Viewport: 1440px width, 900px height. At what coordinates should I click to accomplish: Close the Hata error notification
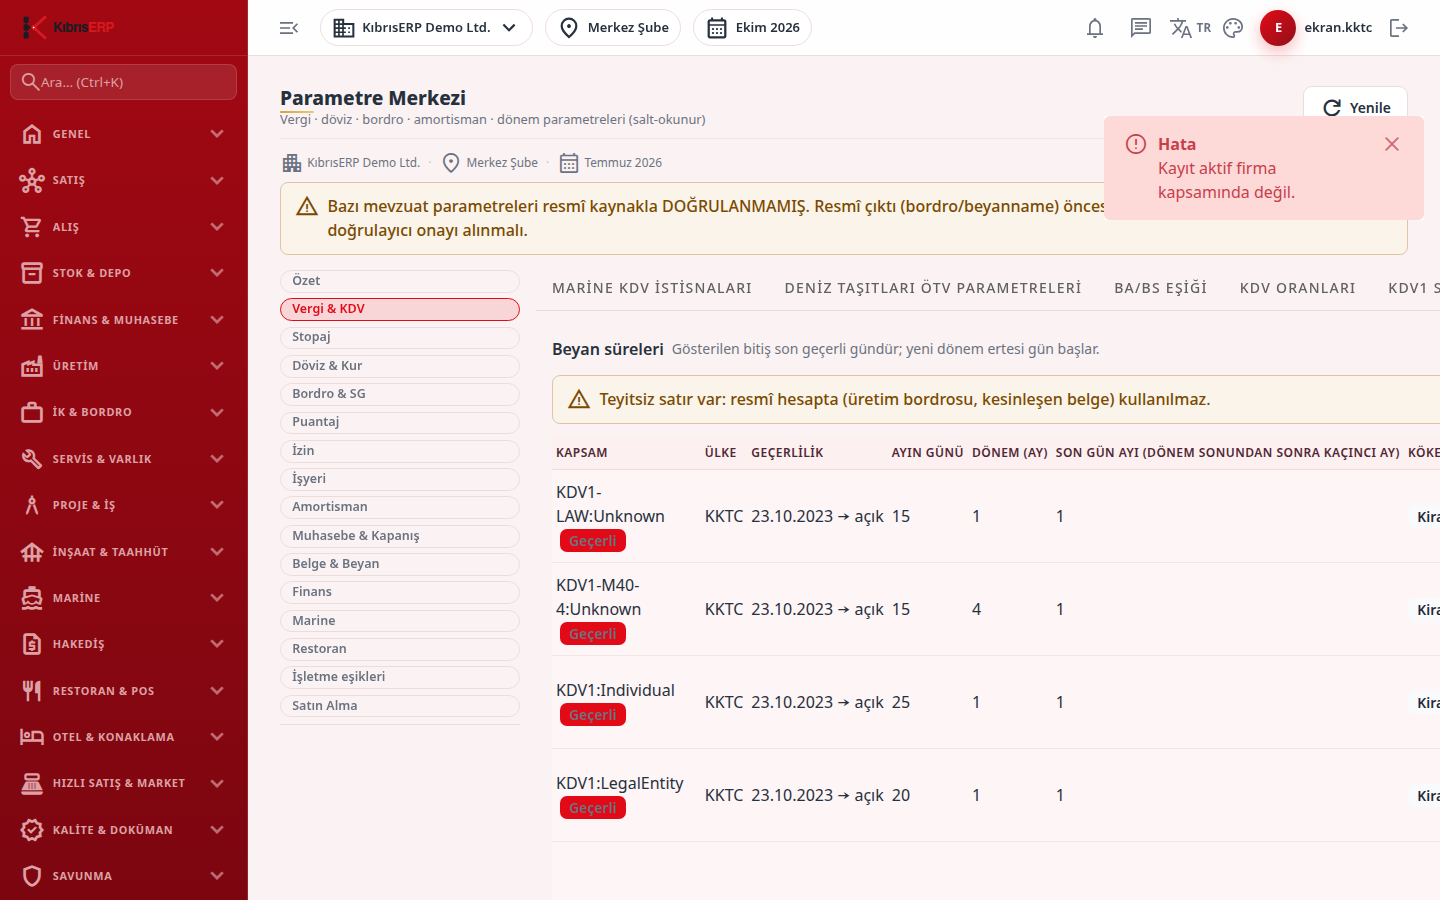(1392, 144)
